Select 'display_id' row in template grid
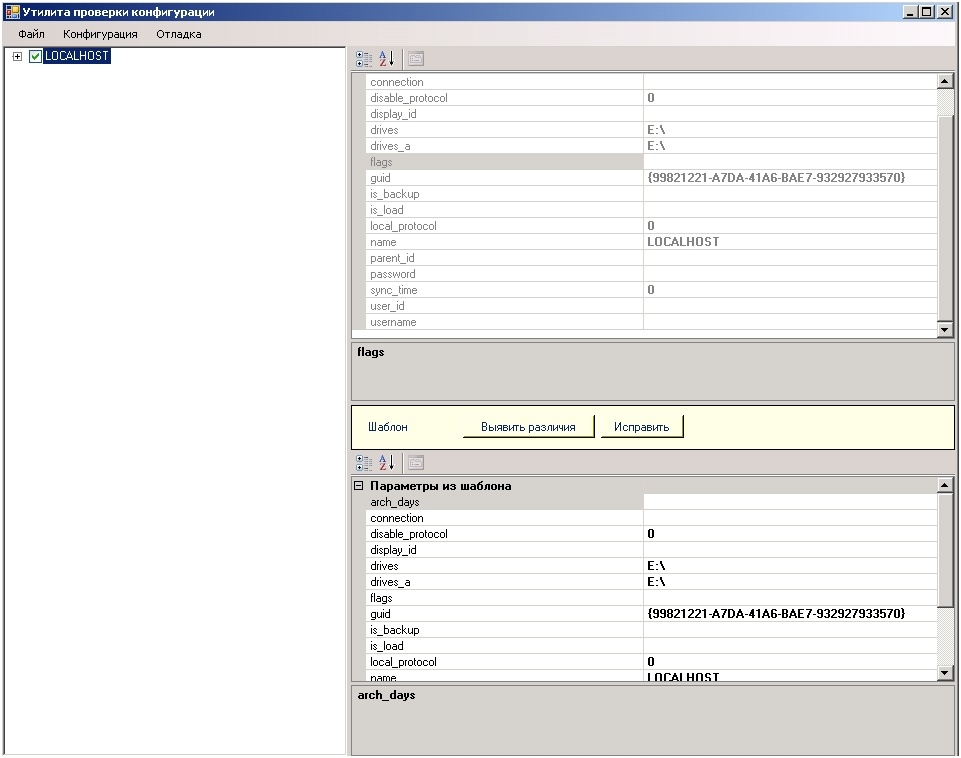961x758 pixels. (651, 550)
